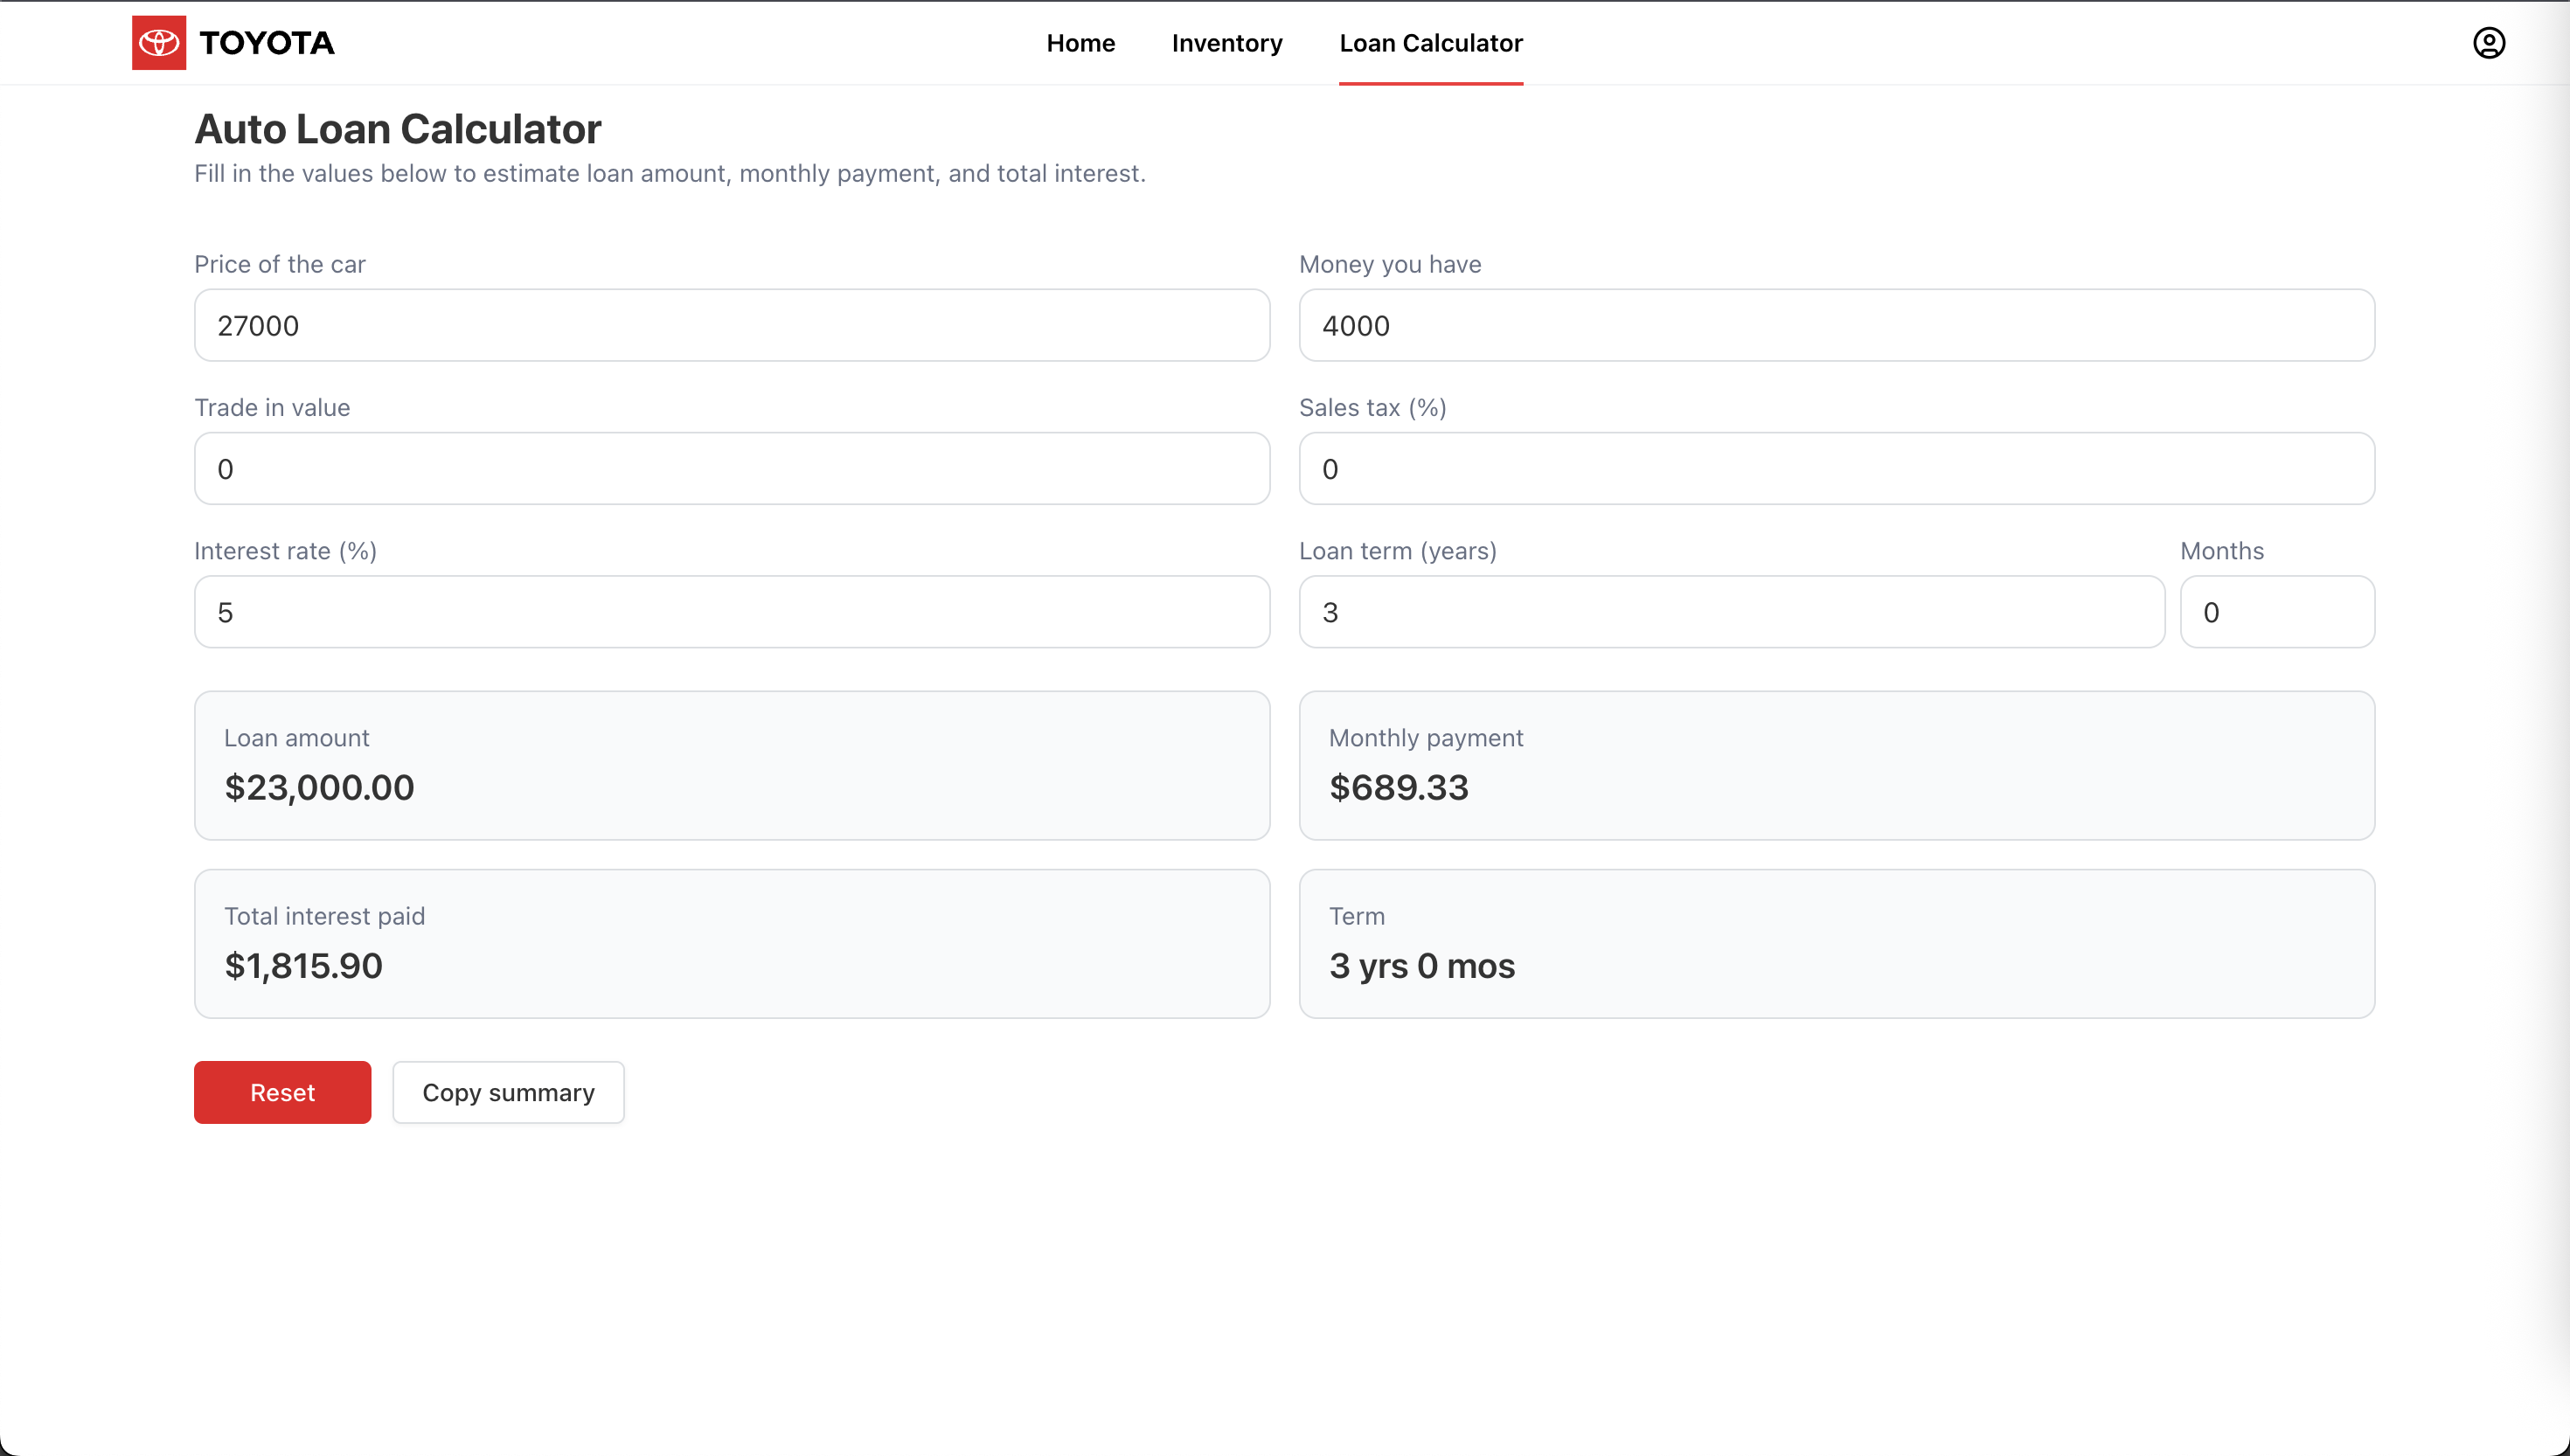Select the Sales tax (%) input
This screenshot has height=1456, width=2570.
click(x=1835, y=468)
